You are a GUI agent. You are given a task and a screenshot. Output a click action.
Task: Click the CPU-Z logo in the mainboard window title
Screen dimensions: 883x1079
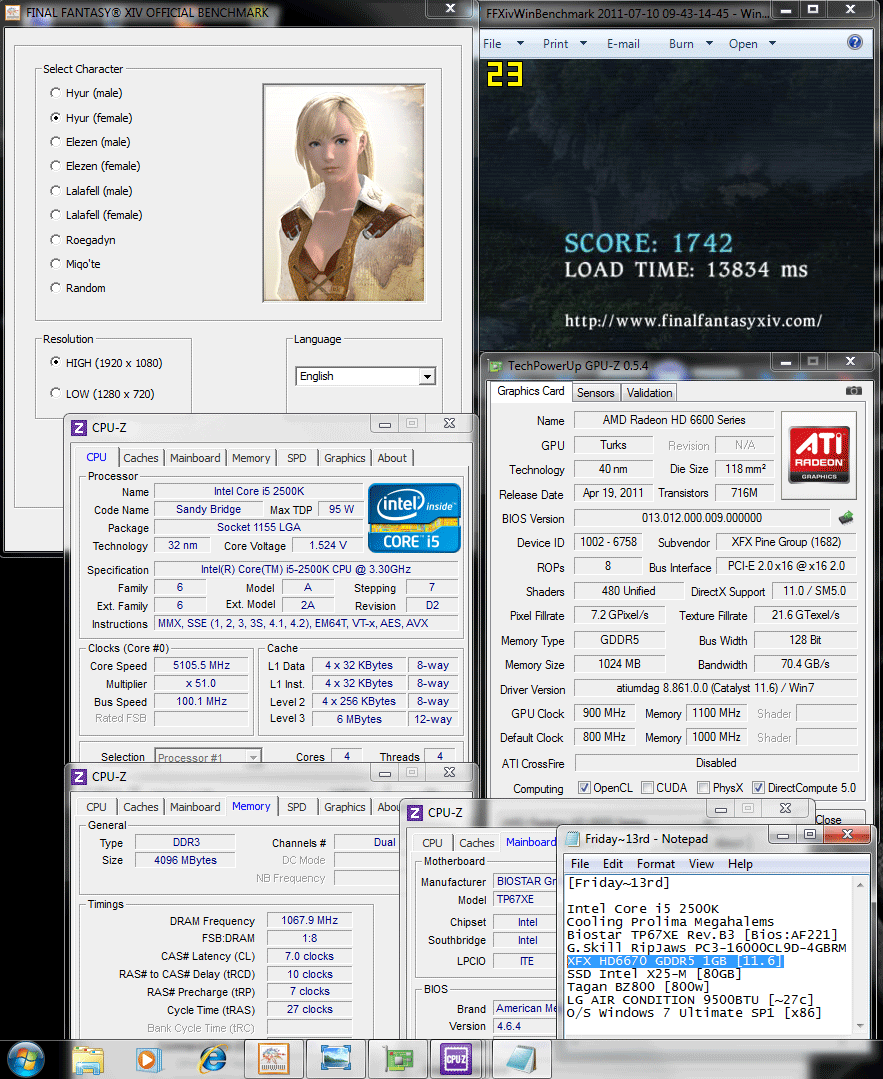(x=415, y=813)
